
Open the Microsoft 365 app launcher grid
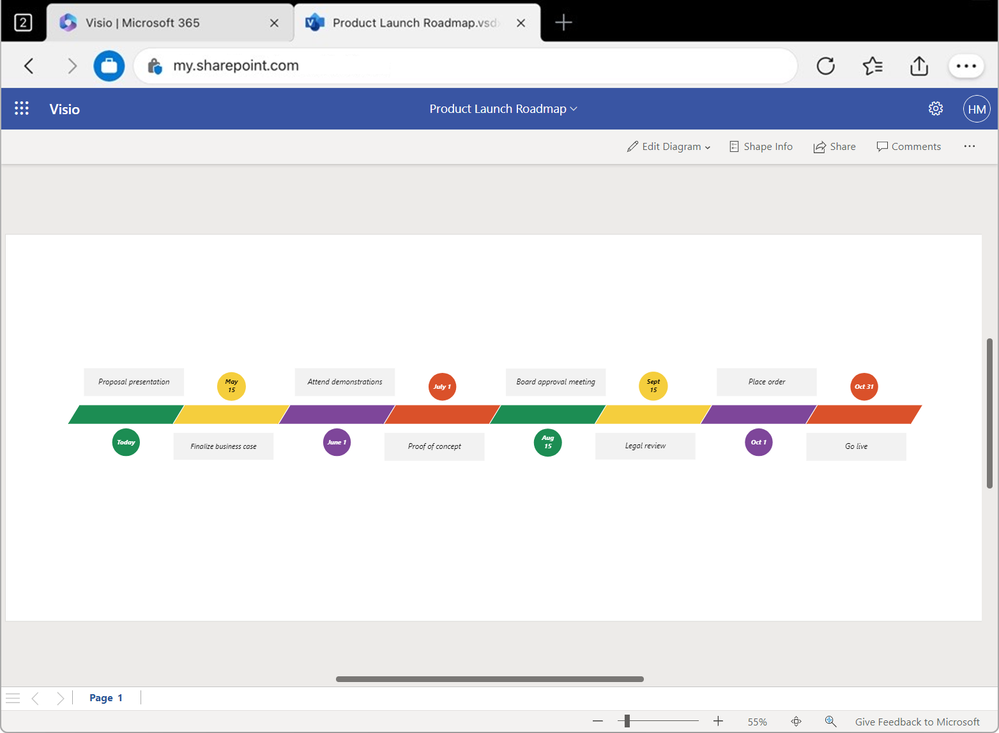21,108
